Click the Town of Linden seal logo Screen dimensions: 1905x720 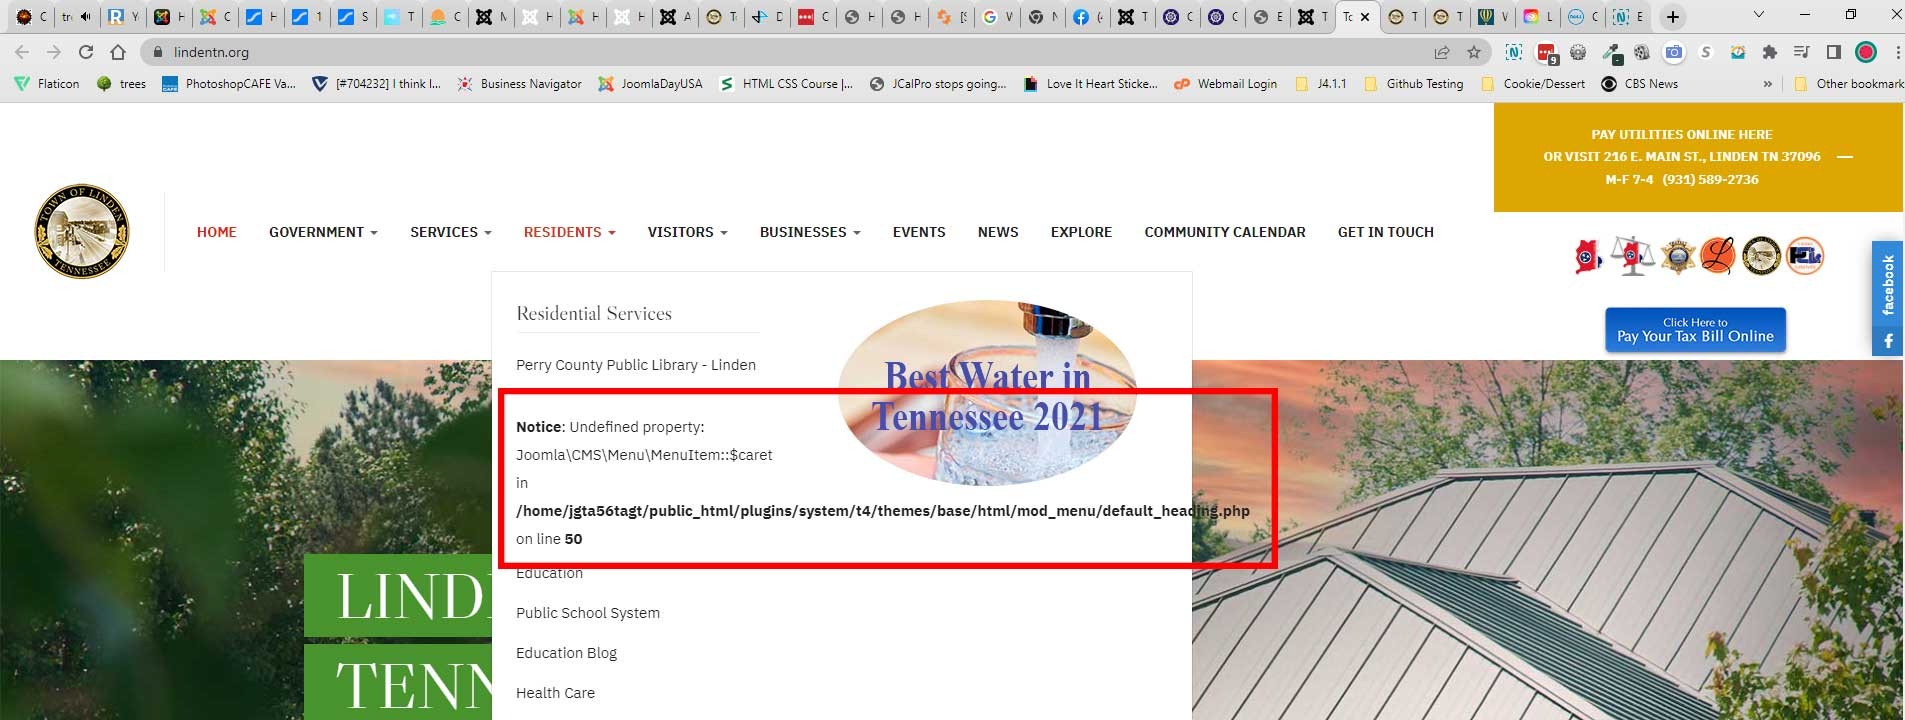[x=82, y=231]
